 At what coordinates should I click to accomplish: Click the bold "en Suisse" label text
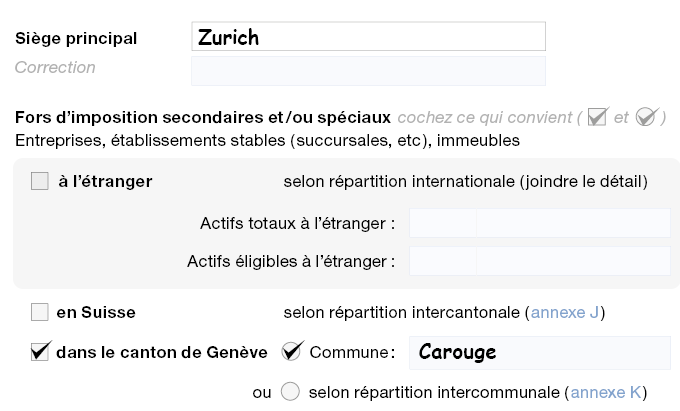[95, 313]
